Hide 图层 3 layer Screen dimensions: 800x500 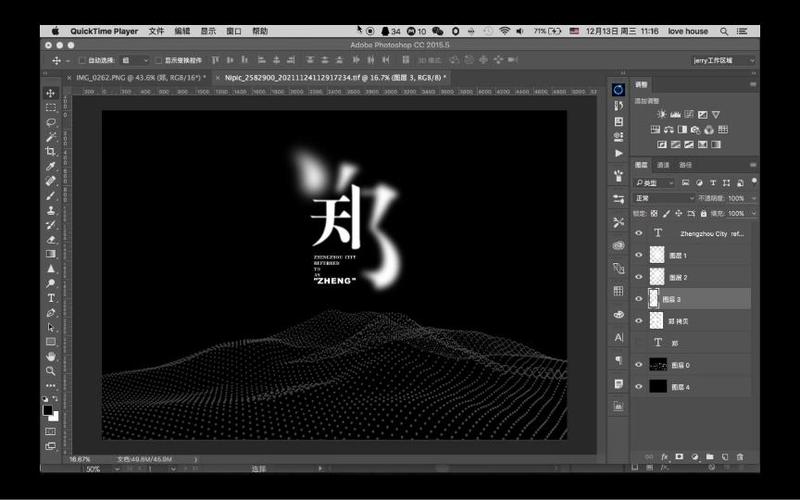639,299
